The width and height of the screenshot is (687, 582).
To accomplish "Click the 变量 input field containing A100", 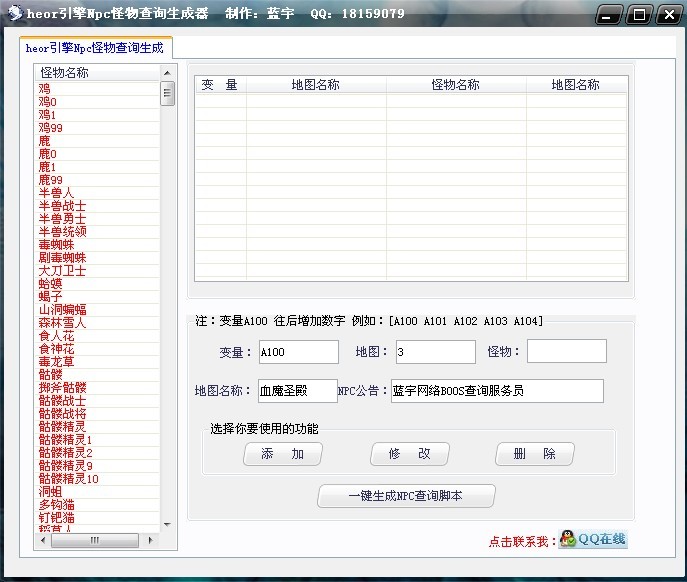I will pos(298,352).
